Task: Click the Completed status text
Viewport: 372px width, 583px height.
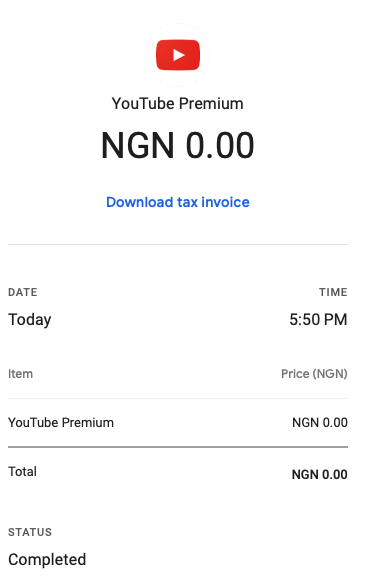Action: pyautogui.click(x=47, y=560)
